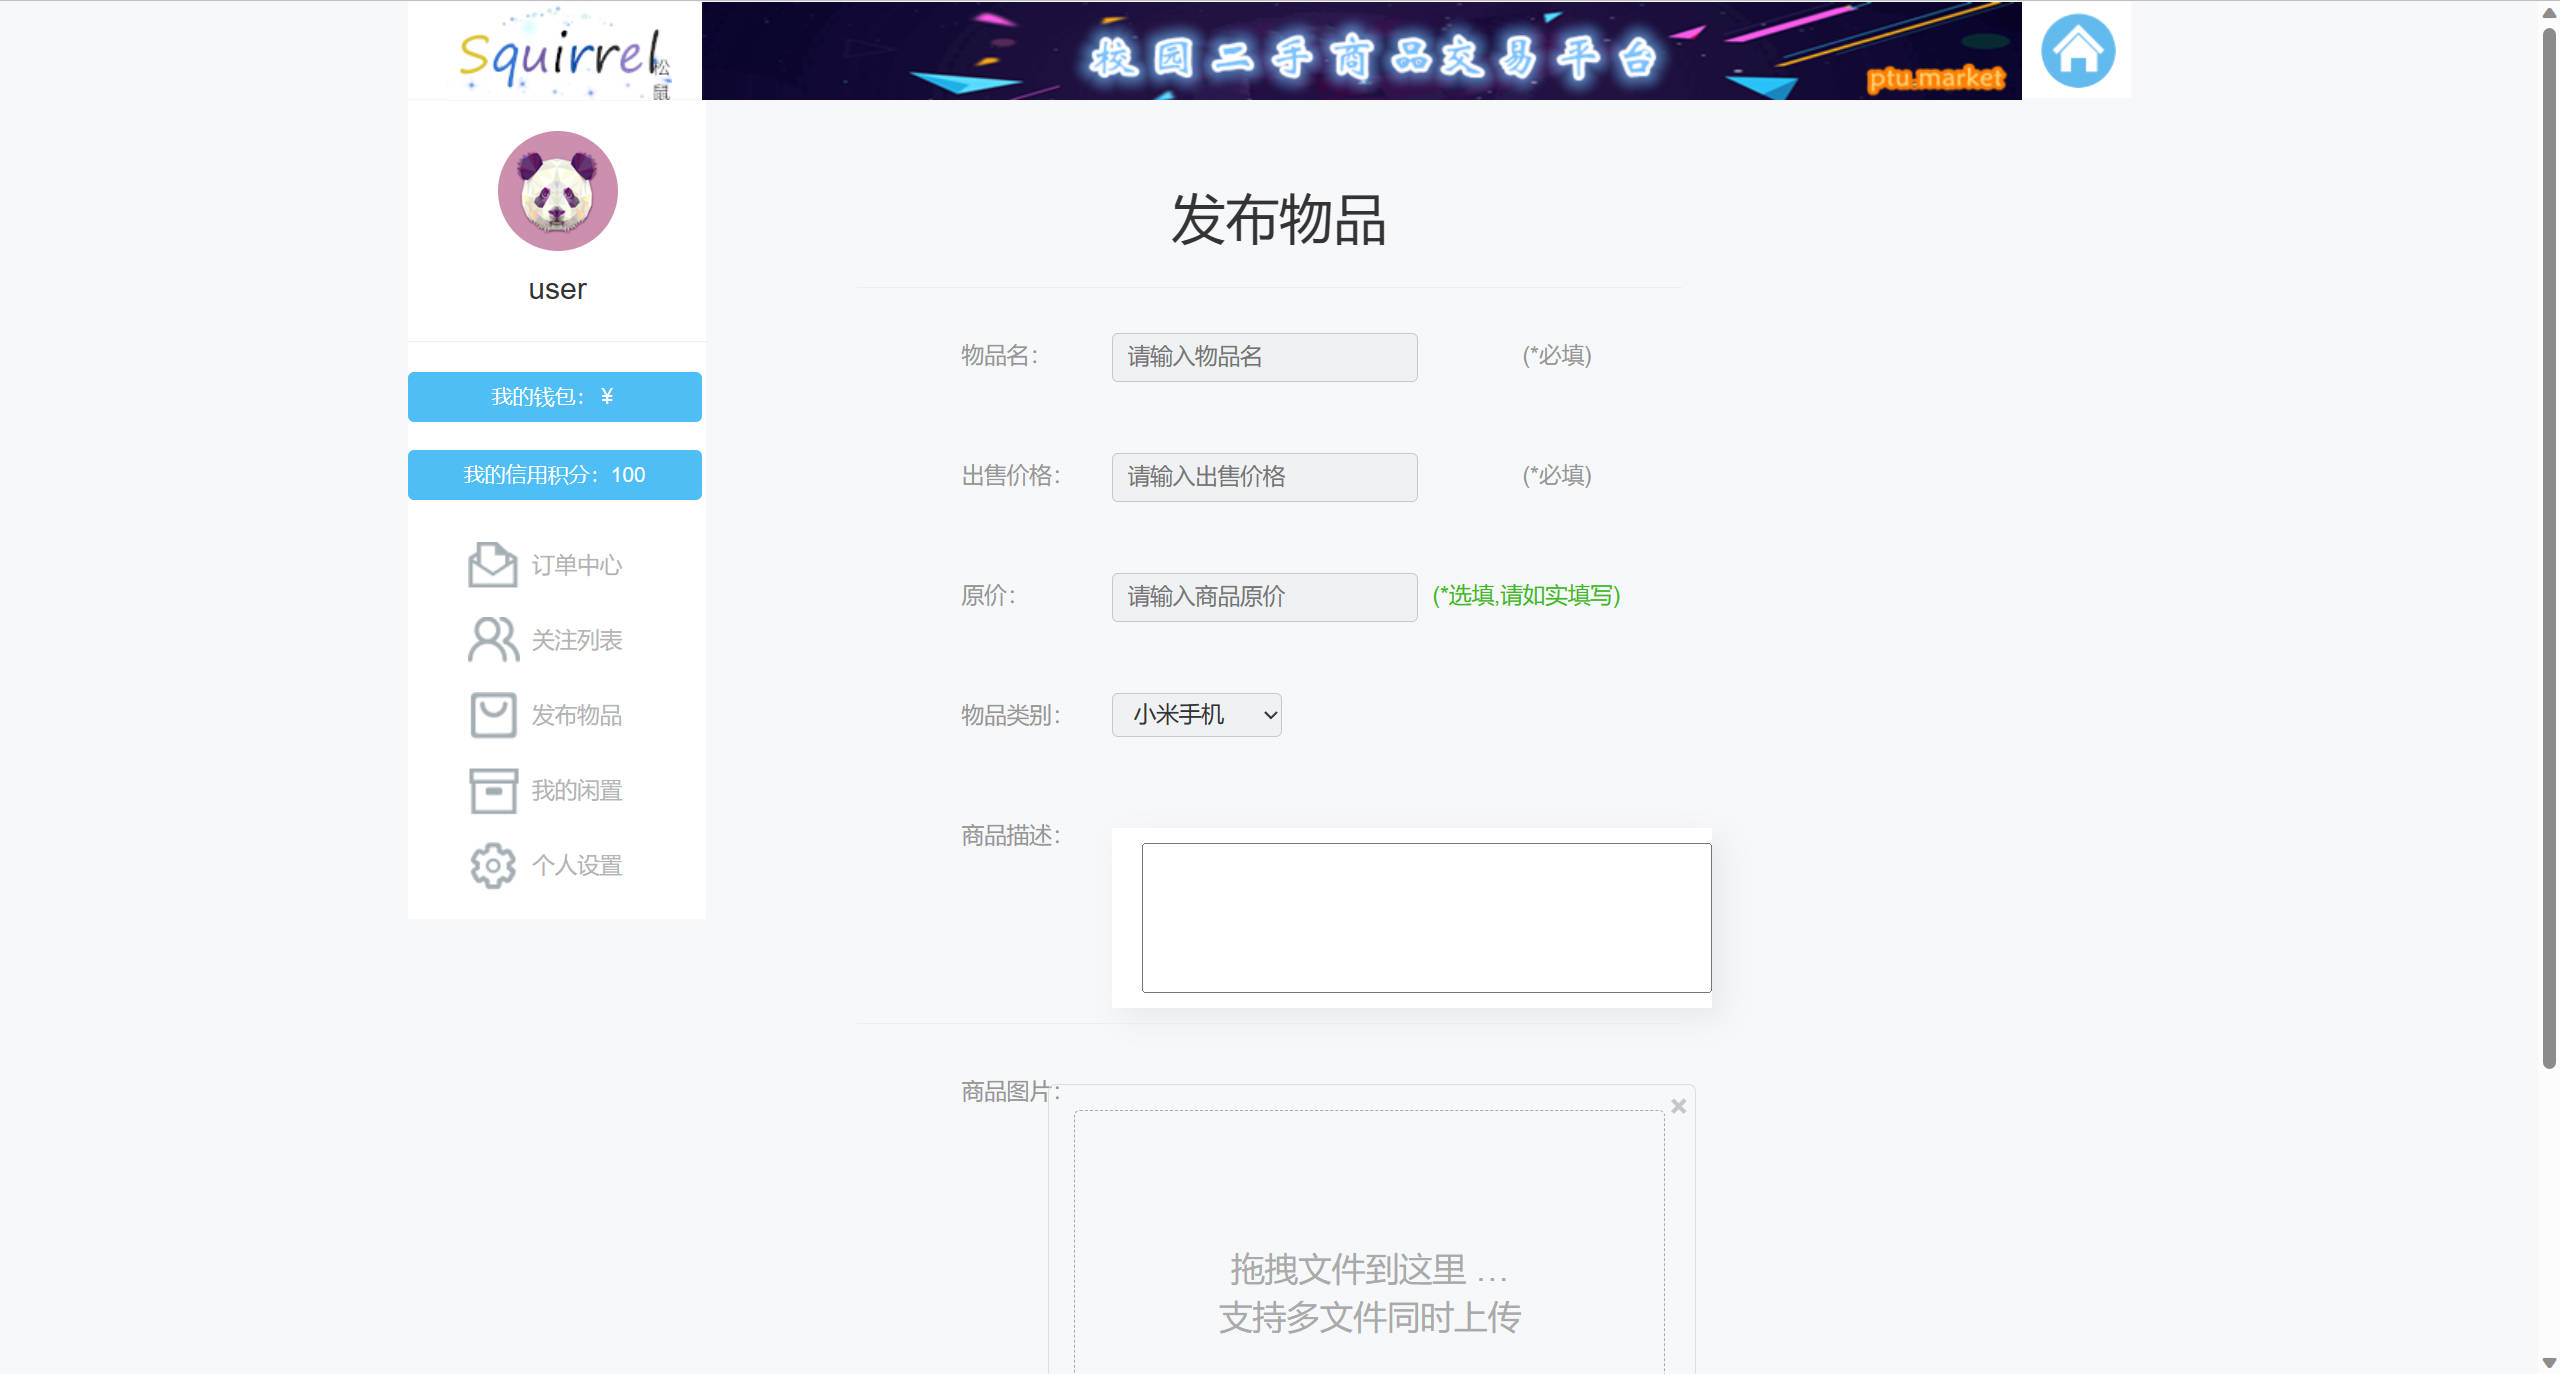Click the panda user avatar

click(x=556, y=191)
